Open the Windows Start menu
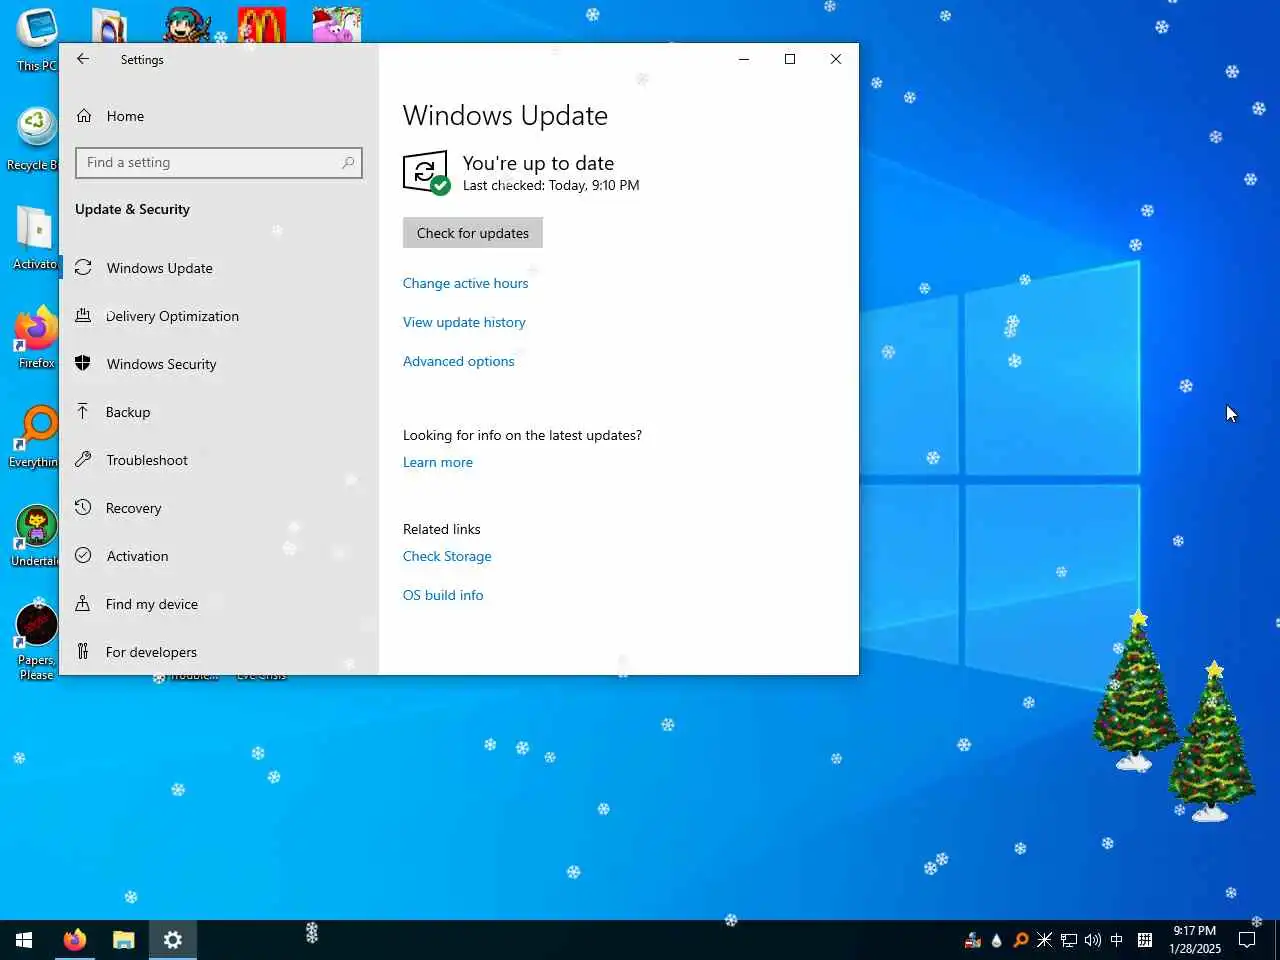Viewport: 1280px width, 960px height. pos(24,940)
